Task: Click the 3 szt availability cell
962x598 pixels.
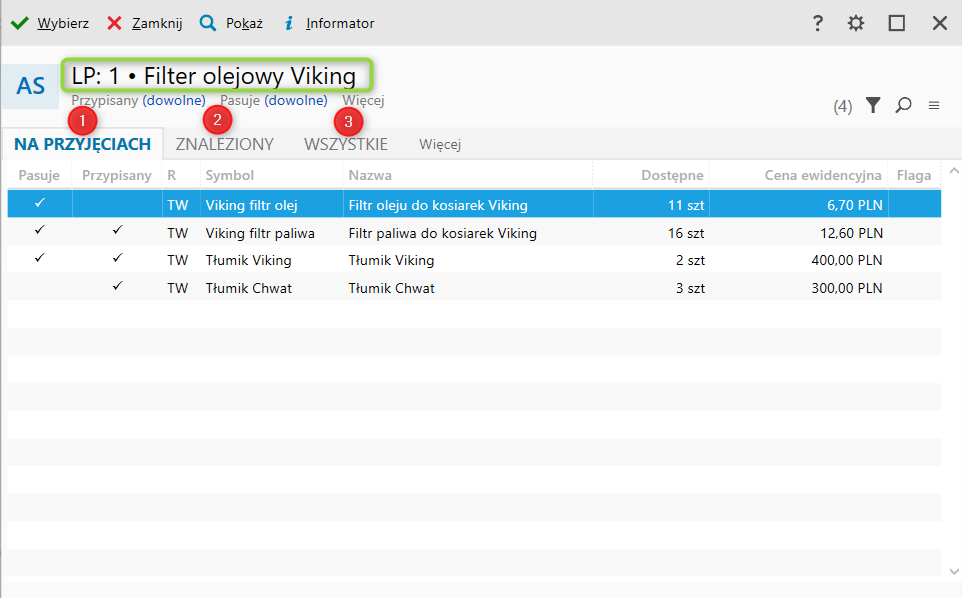Action: click(x=691, y=288)
